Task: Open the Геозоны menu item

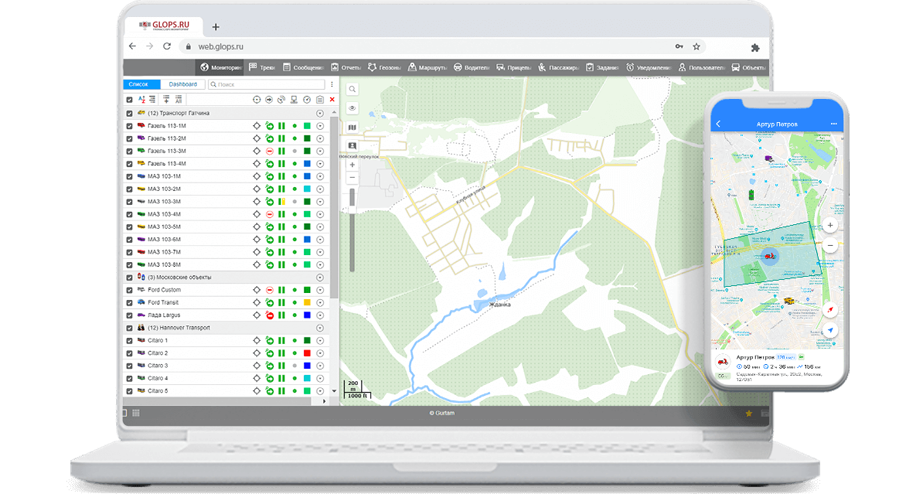Action: pyautogui.click(x=384, y=67)
